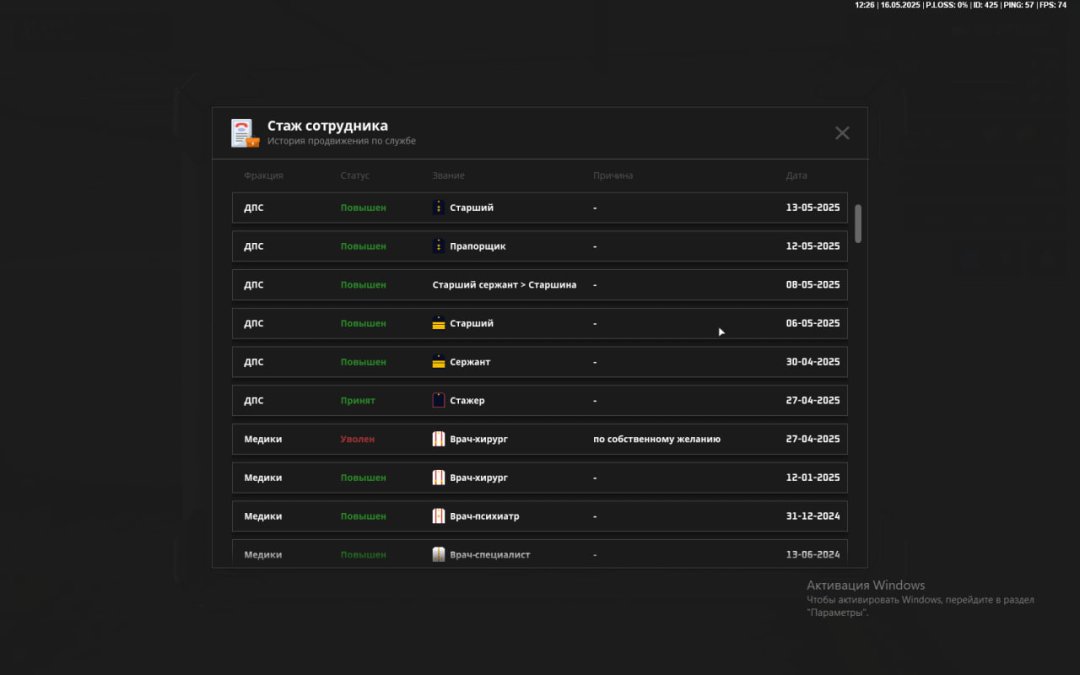
Task: Click the Старший icon in the 06-05-2025 row
Action: pos(438,323)
